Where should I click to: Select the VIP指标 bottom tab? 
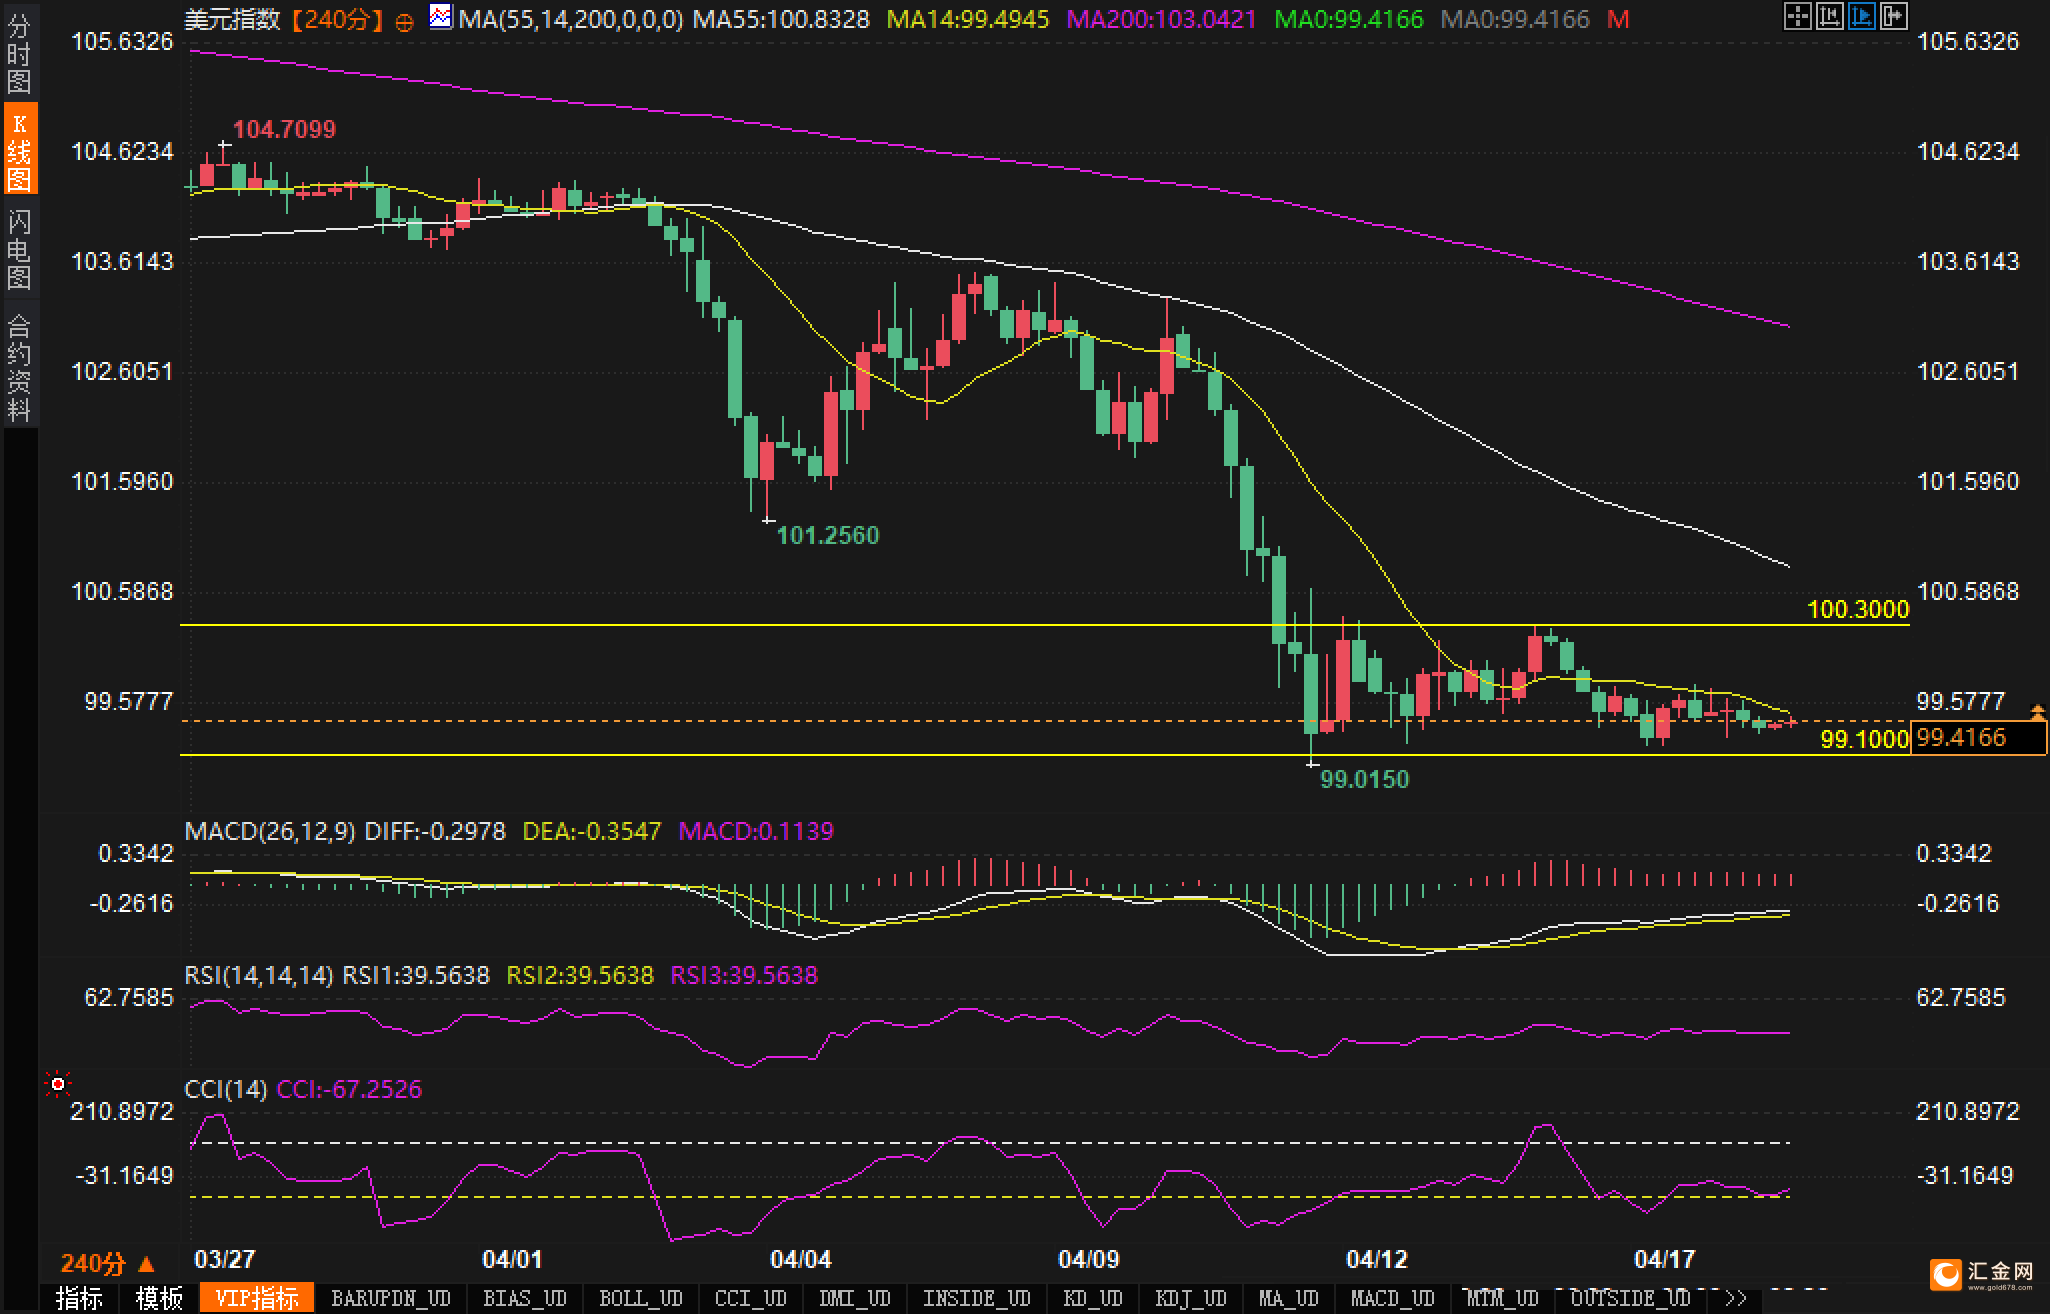(x=257, y=1298)
